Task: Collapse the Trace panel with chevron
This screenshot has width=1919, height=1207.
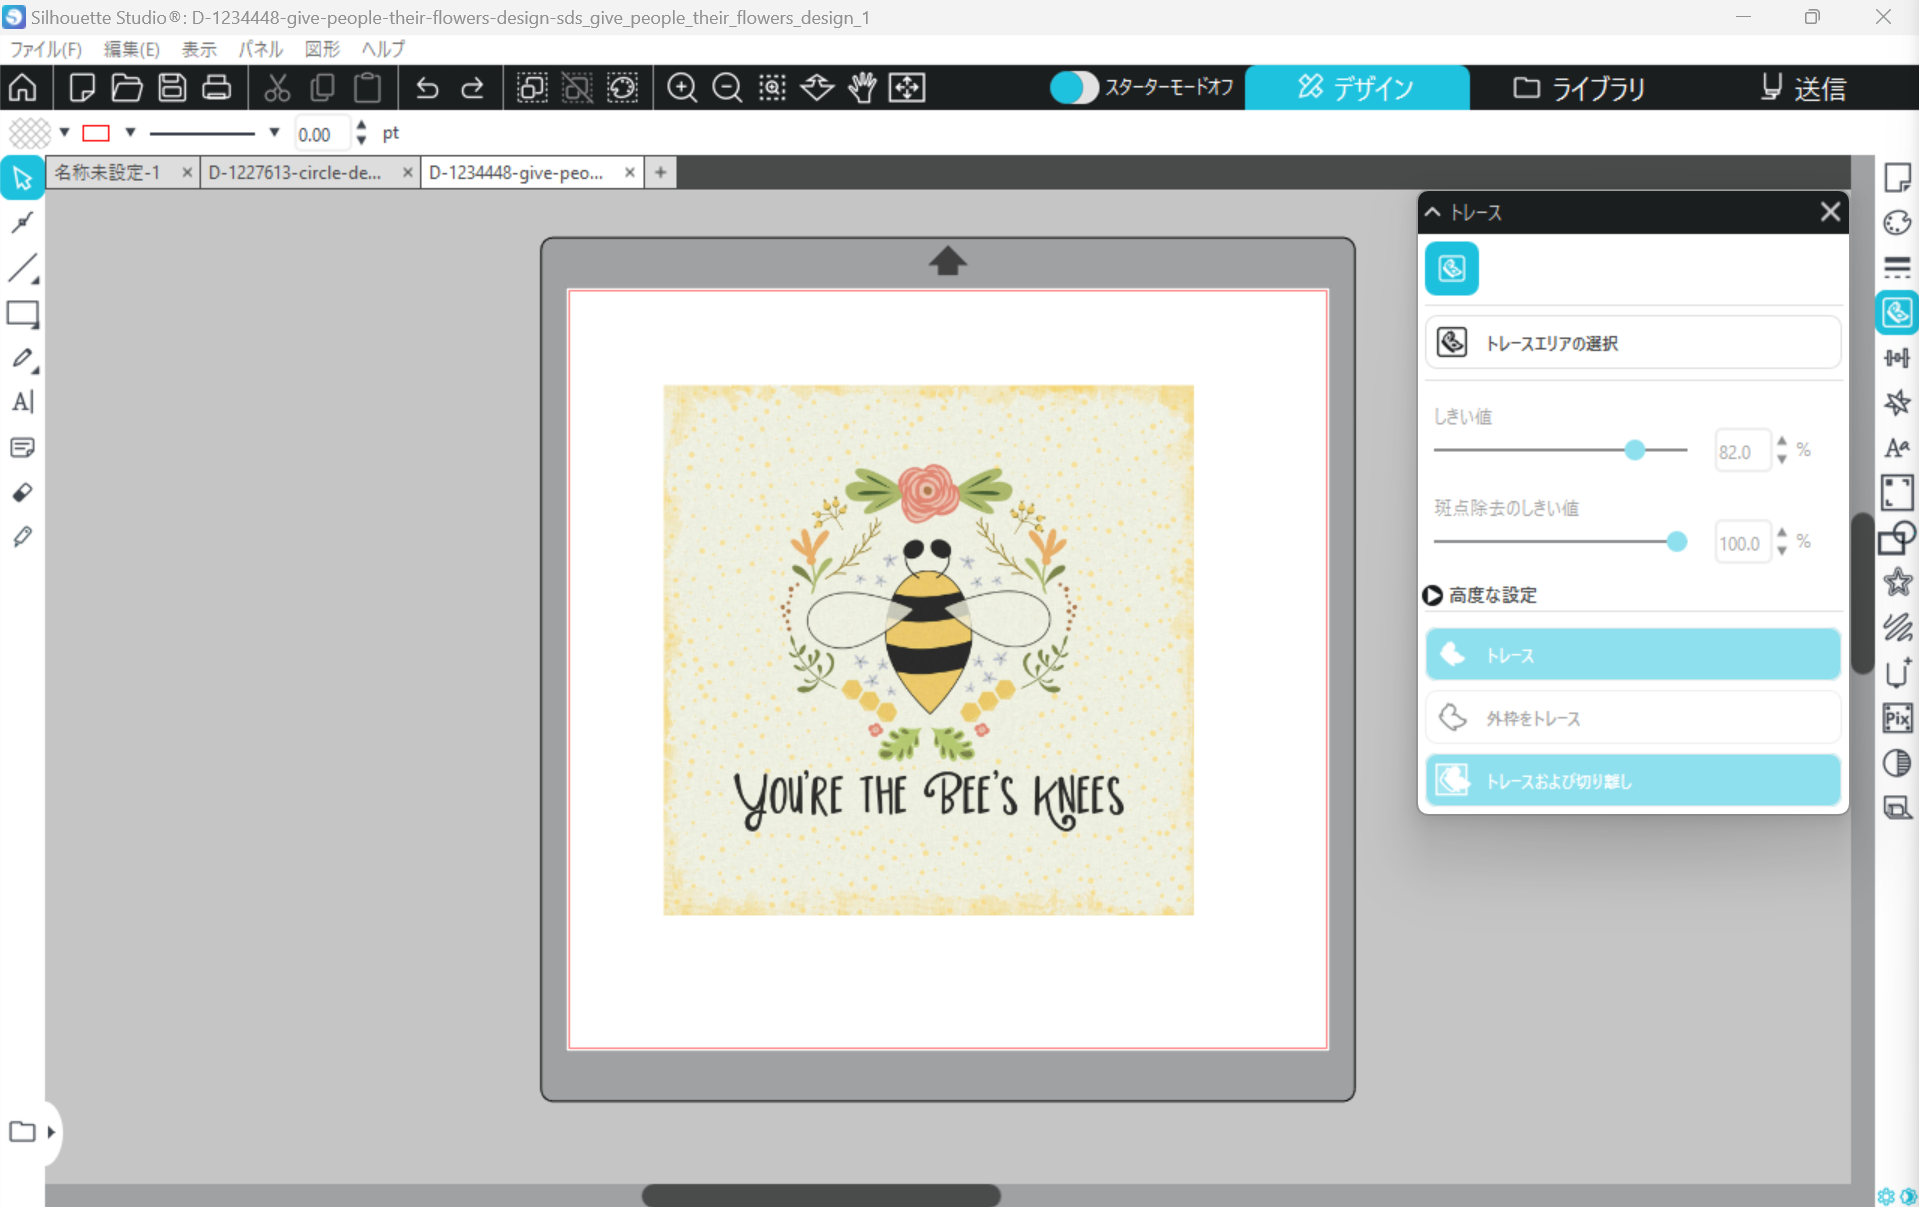Action: (x=1433, y=212)
